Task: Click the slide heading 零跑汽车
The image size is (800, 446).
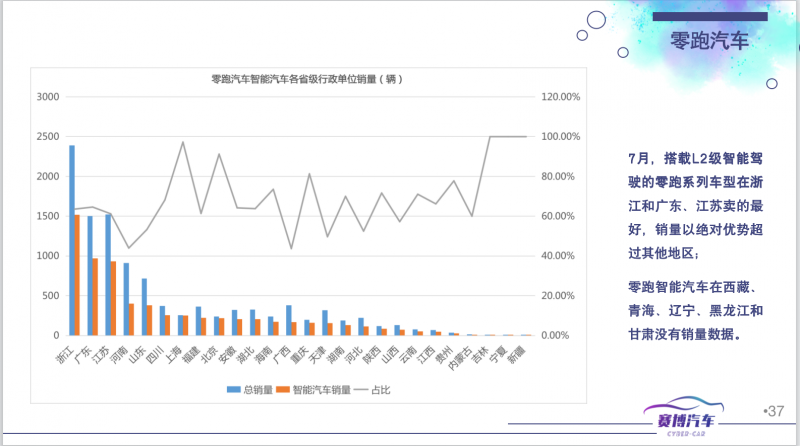Action: click(x=709, y=41)
